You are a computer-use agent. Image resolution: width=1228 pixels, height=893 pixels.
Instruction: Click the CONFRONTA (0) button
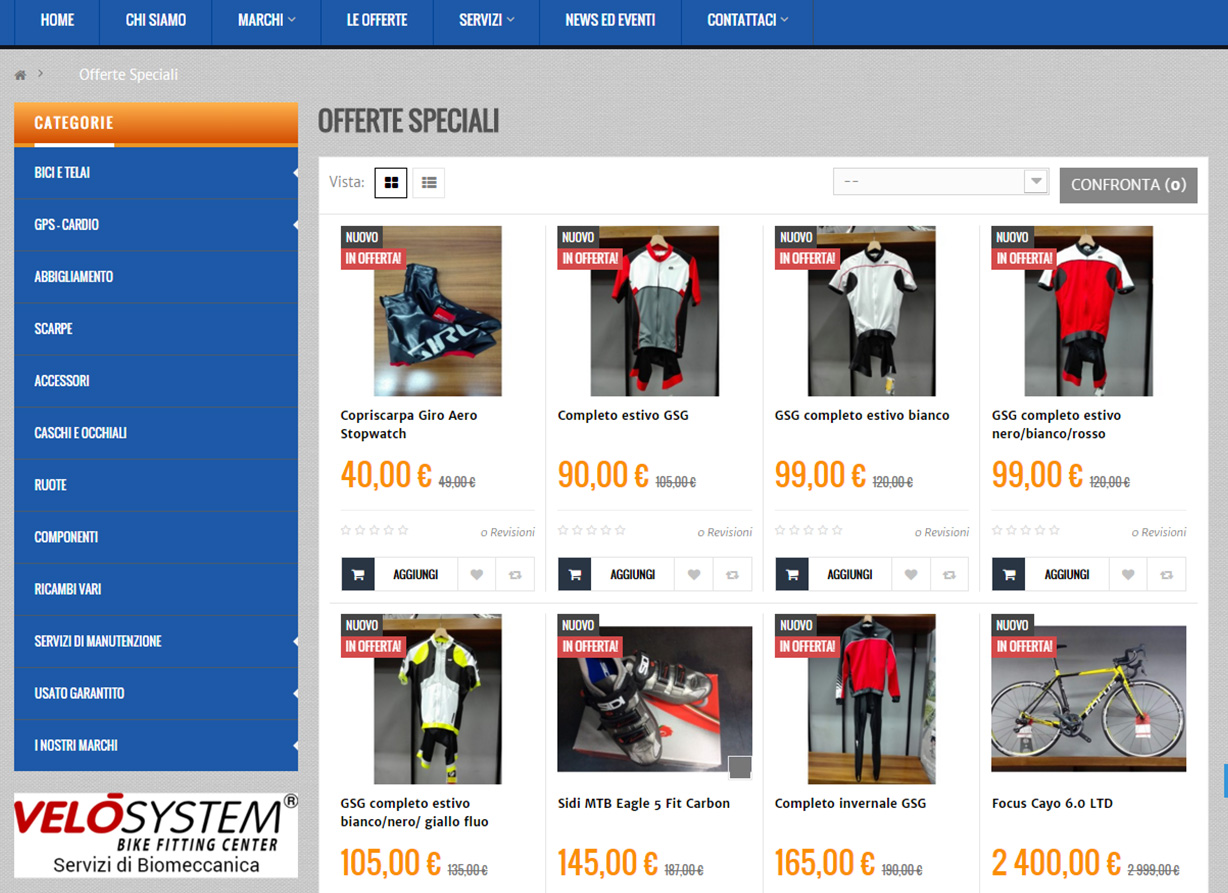point(1128,185)
